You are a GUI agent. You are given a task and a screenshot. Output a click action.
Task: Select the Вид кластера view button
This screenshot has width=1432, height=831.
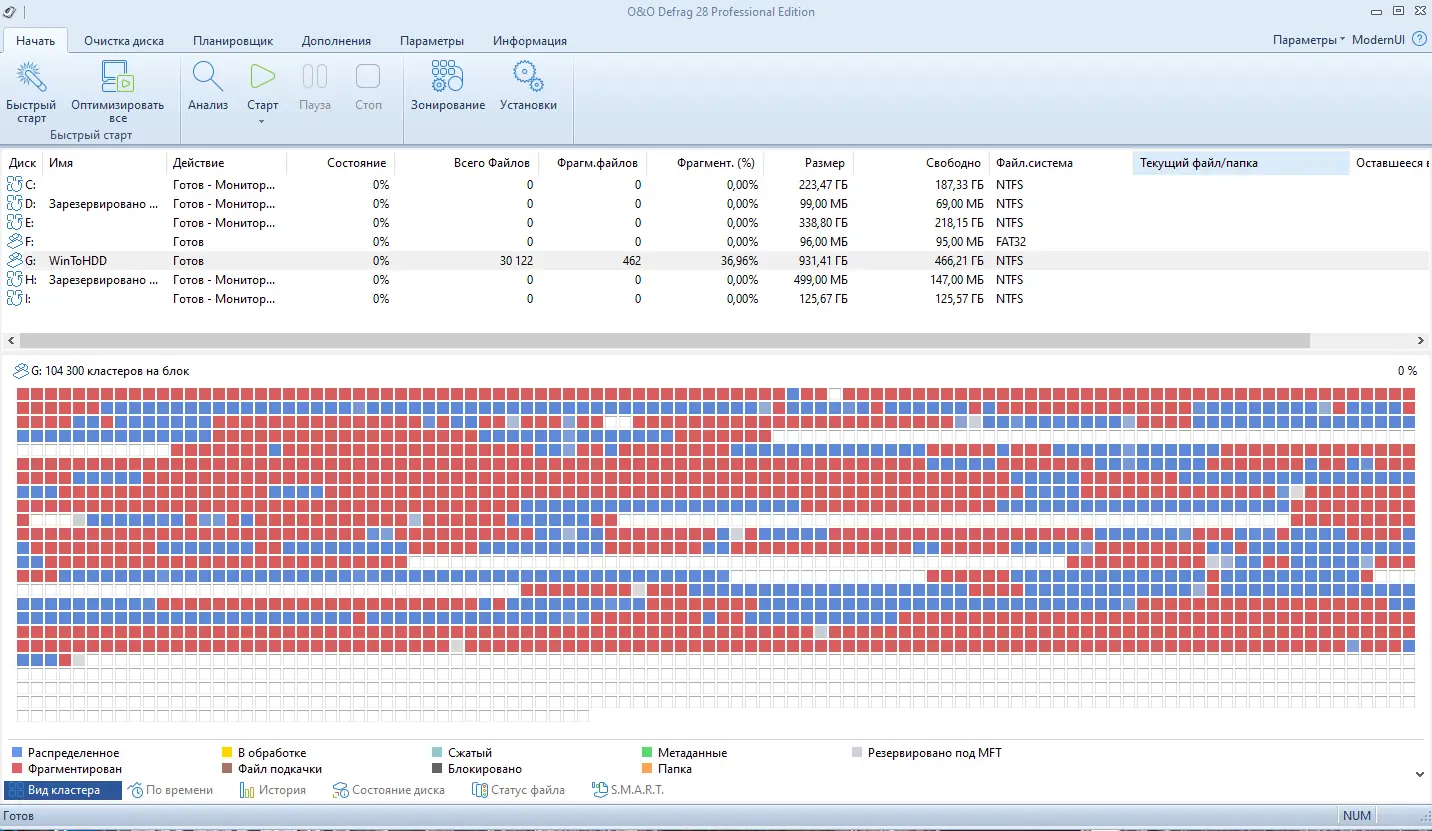point(63,790)
